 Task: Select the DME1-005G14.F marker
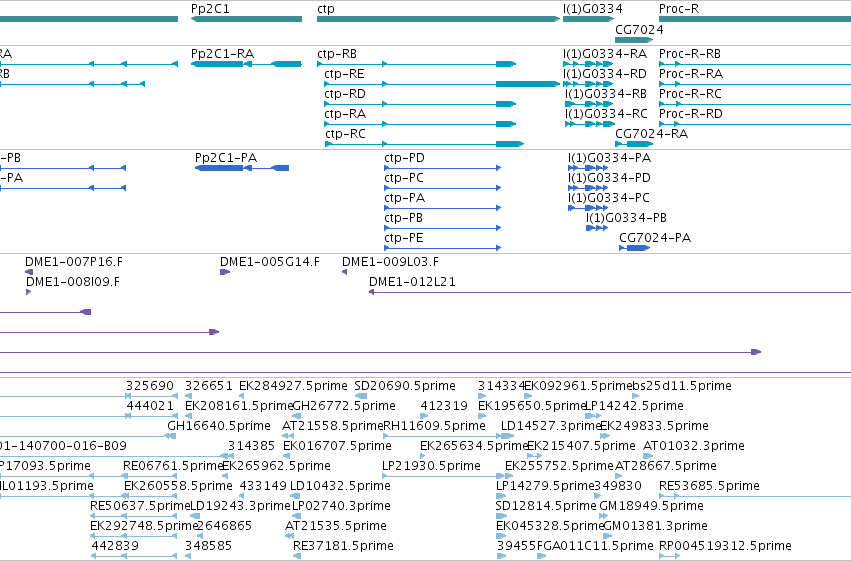(x=225, y=272)
